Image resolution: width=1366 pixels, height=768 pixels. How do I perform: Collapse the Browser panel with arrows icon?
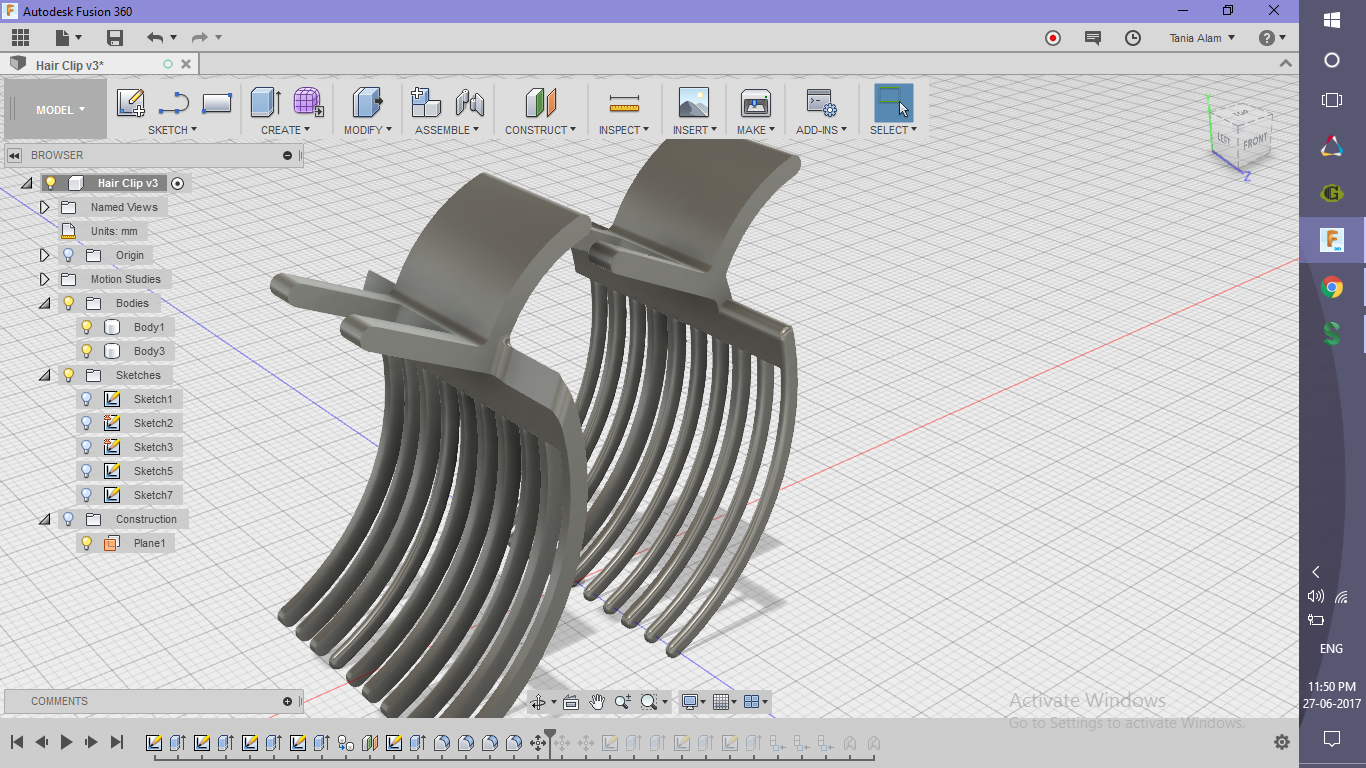(14, 155)
